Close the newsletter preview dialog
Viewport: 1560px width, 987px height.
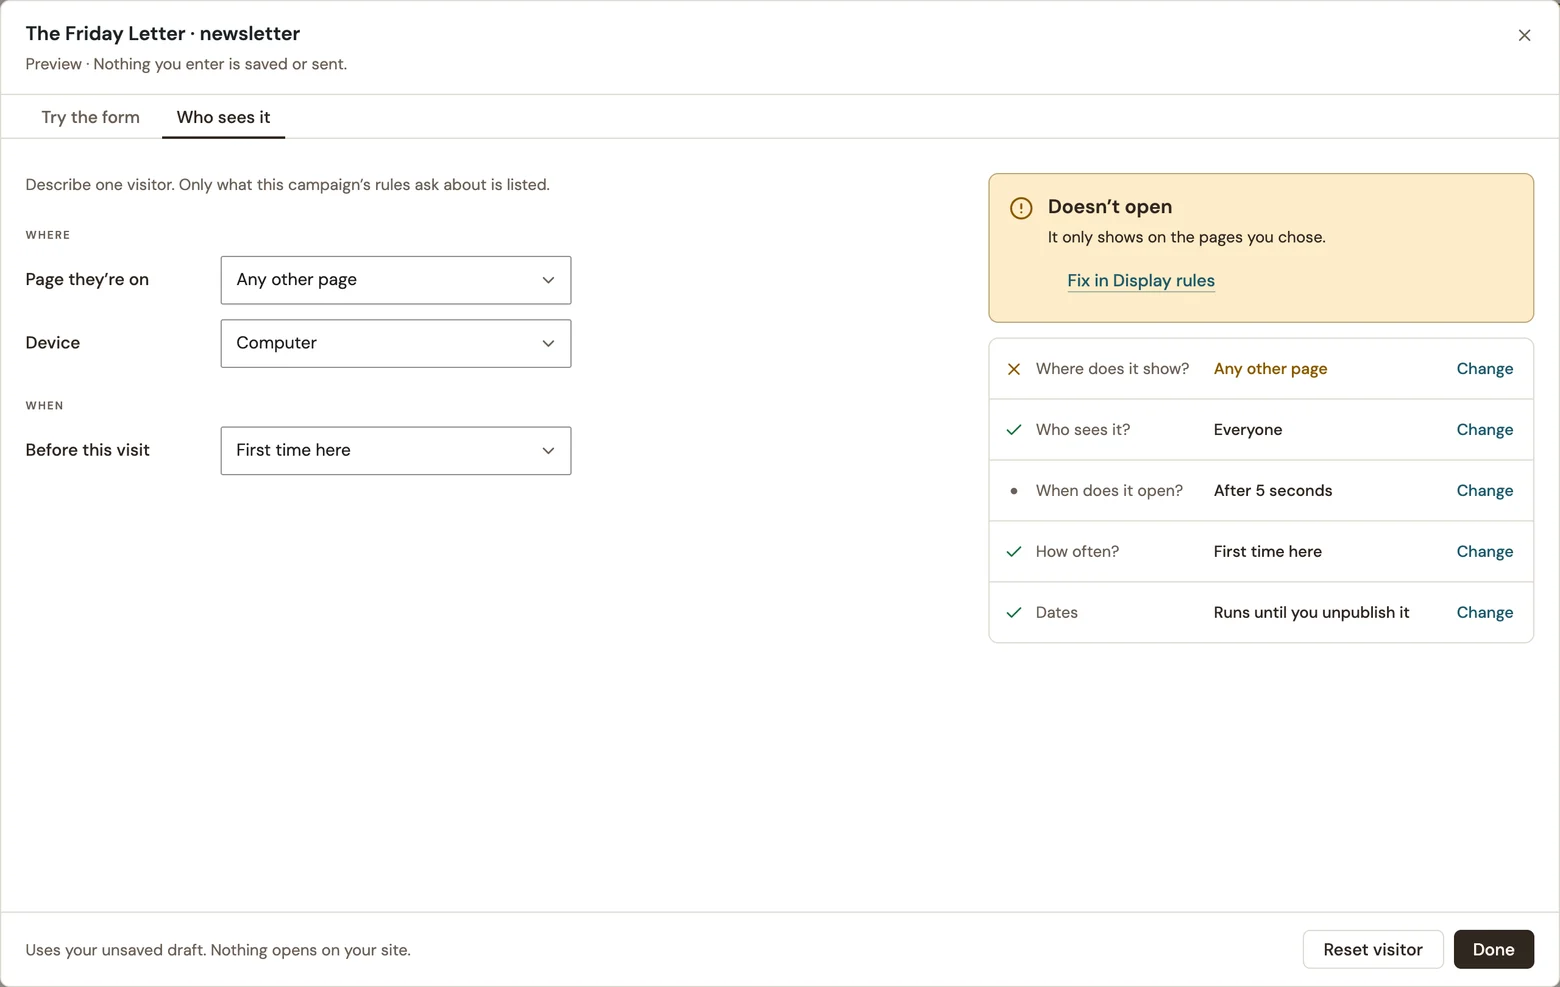[x=1524, y=35]
